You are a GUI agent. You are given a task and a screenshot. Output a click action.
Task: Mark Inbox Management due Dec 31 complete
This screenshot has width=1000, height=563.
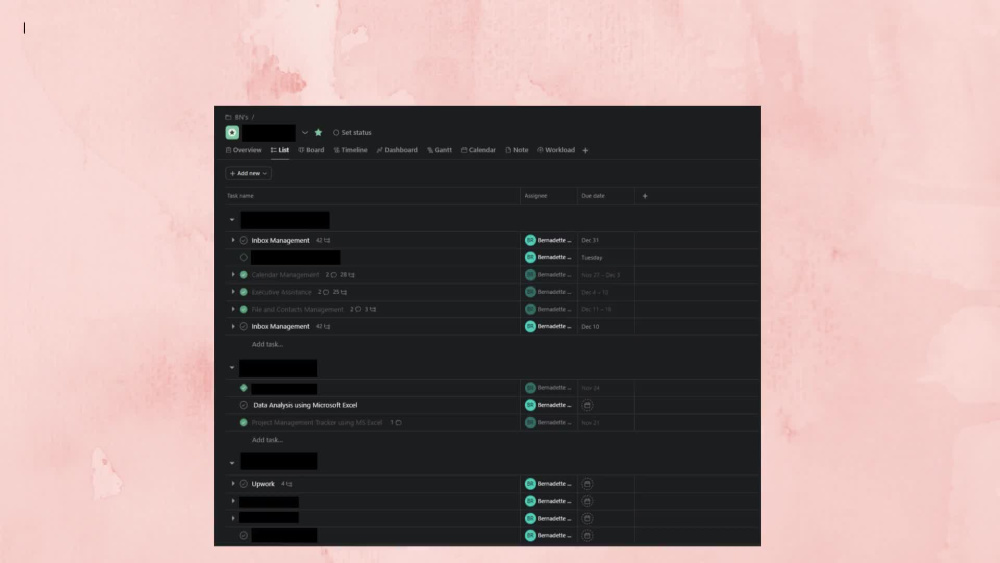click(244, 240)
